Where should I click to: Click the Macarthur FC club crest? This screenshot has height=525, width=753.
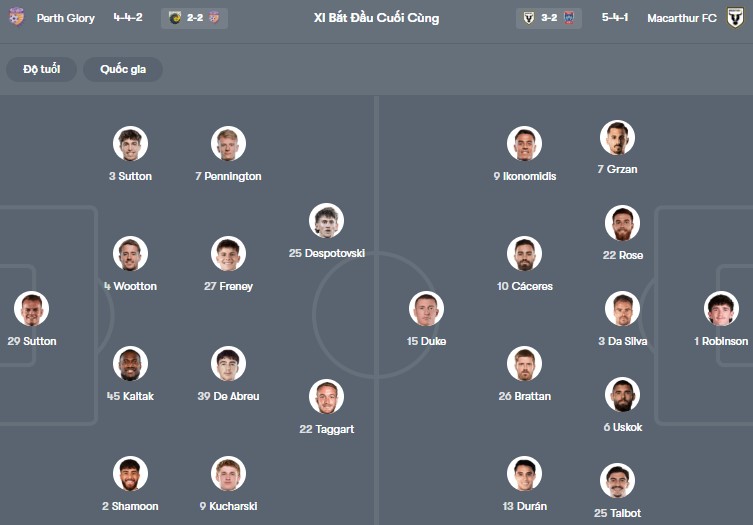pos(735,18)
